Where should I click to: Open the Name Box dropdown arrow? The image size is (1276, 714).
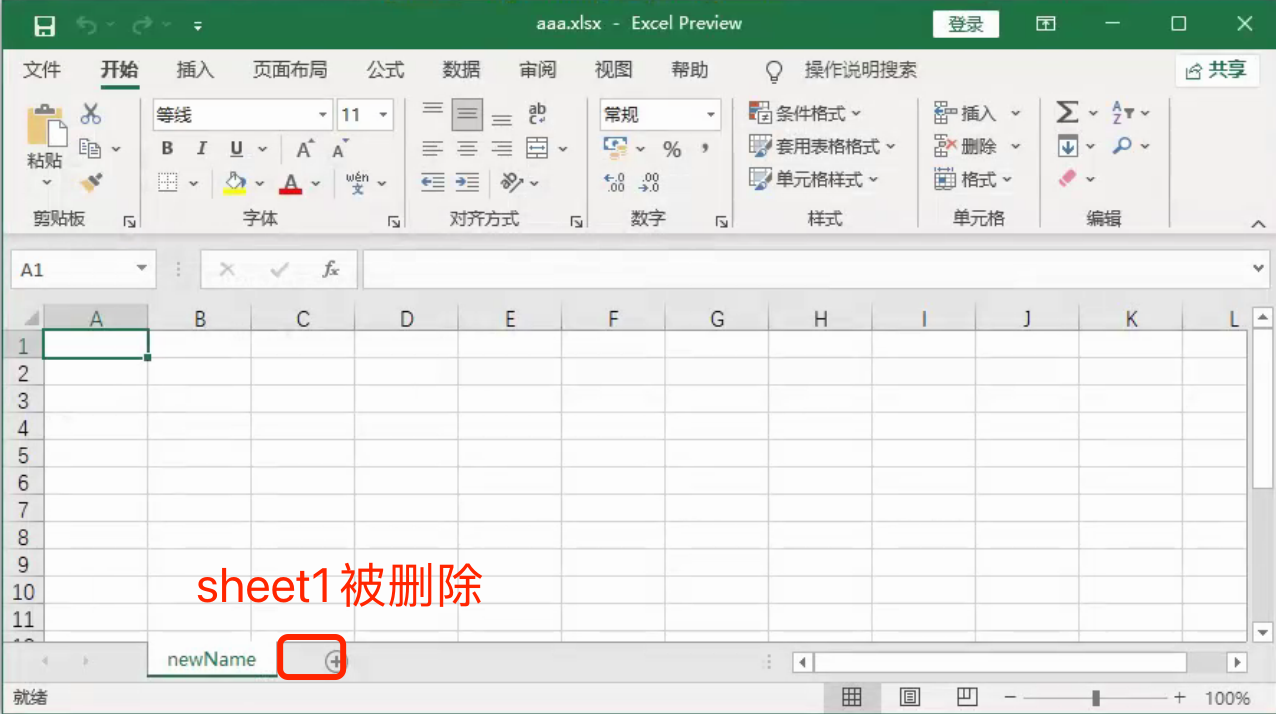tap(141, 269)
